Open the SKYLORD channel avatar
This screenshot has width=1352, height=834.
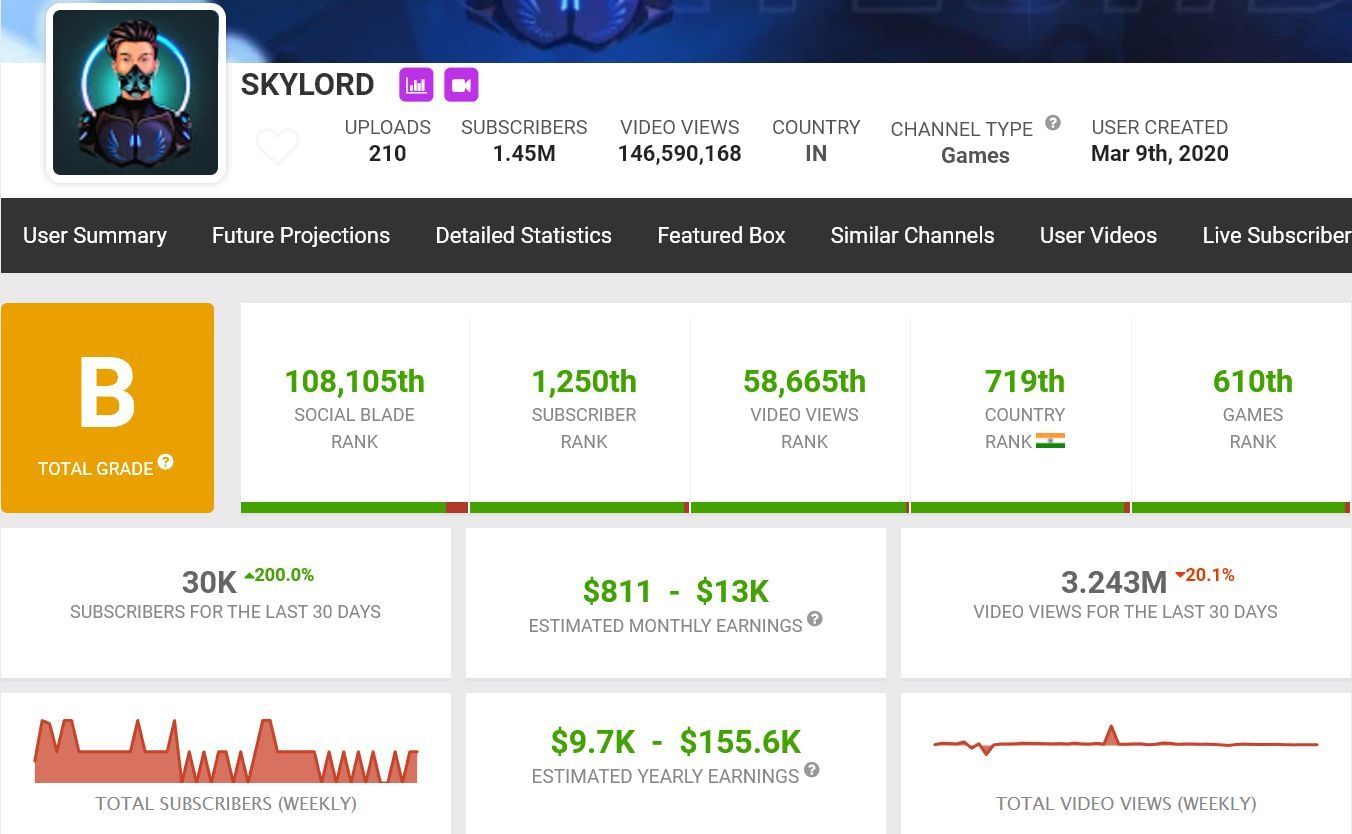[x=136, y=93]
